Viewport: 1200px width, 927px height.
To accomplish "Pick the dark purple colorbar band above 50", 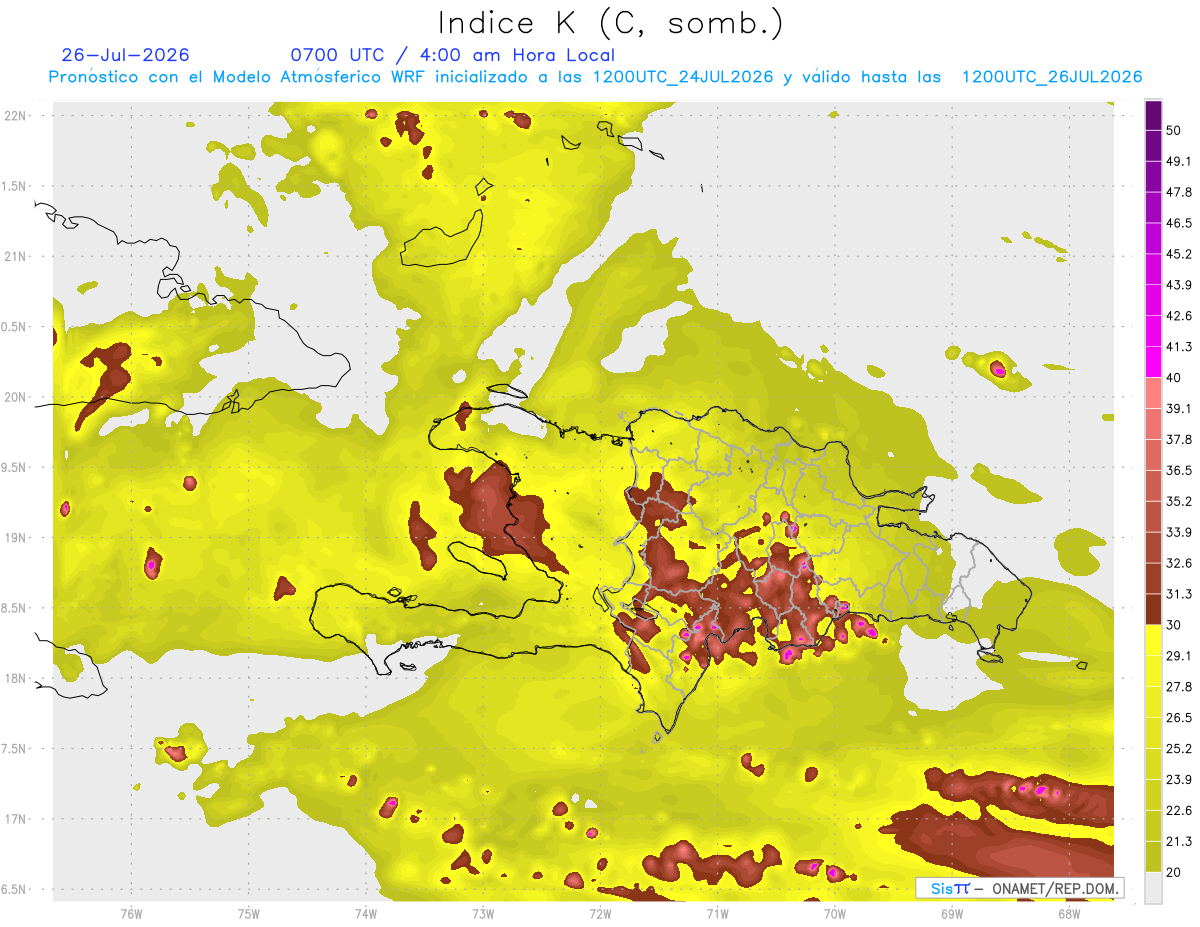I will (x=1153, y=115).
